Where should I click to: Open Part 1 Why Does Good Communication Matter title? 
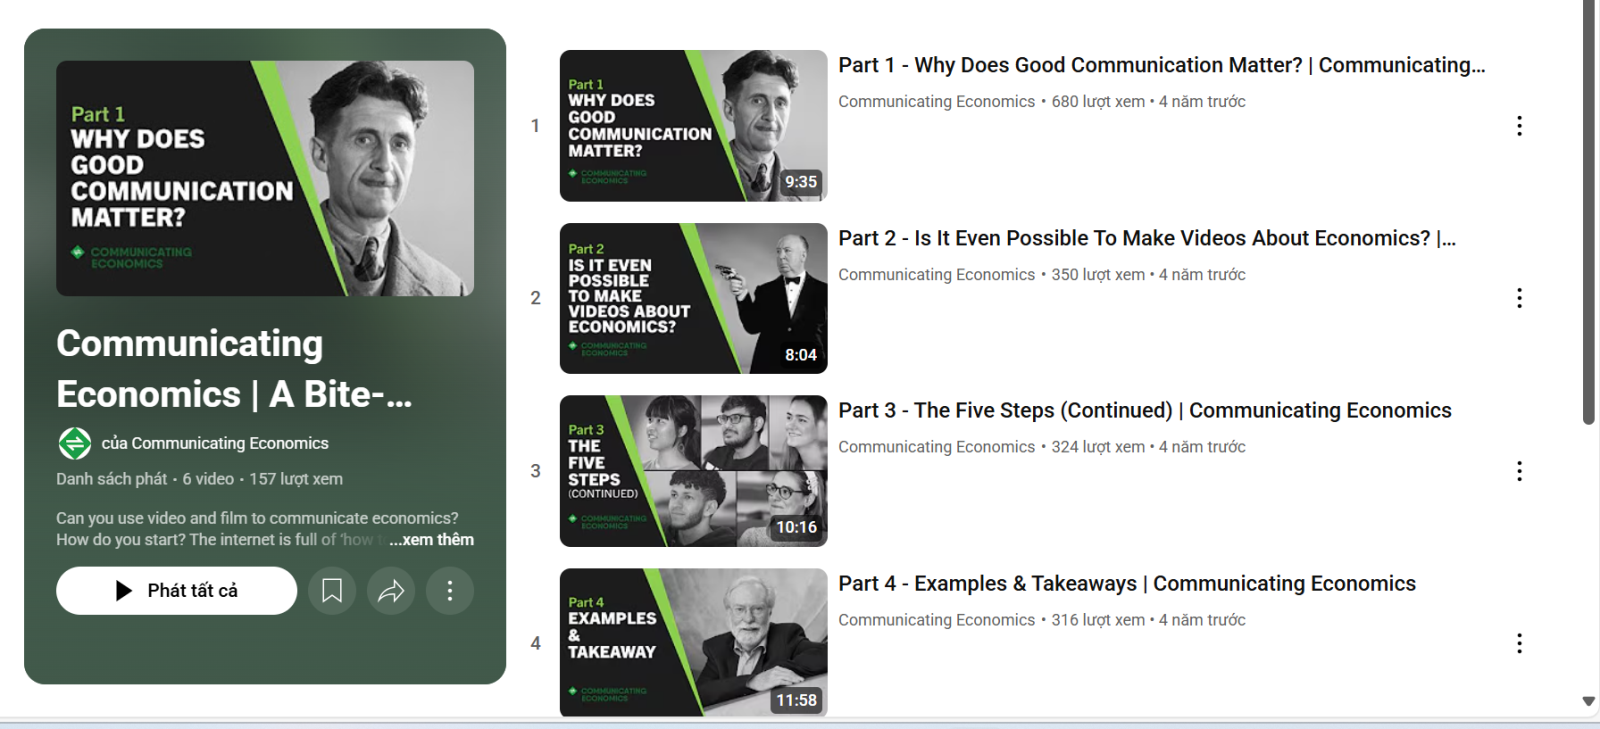tap(1162, 65)
